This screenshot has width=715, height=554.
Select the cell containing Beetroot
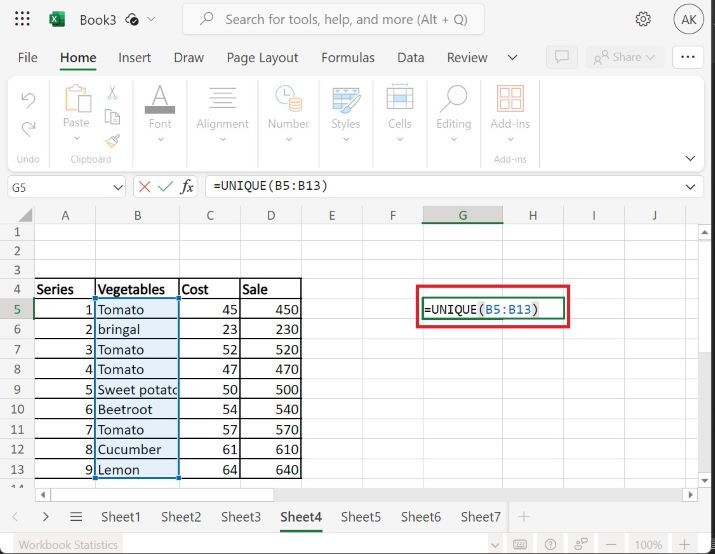pos(137,409)
